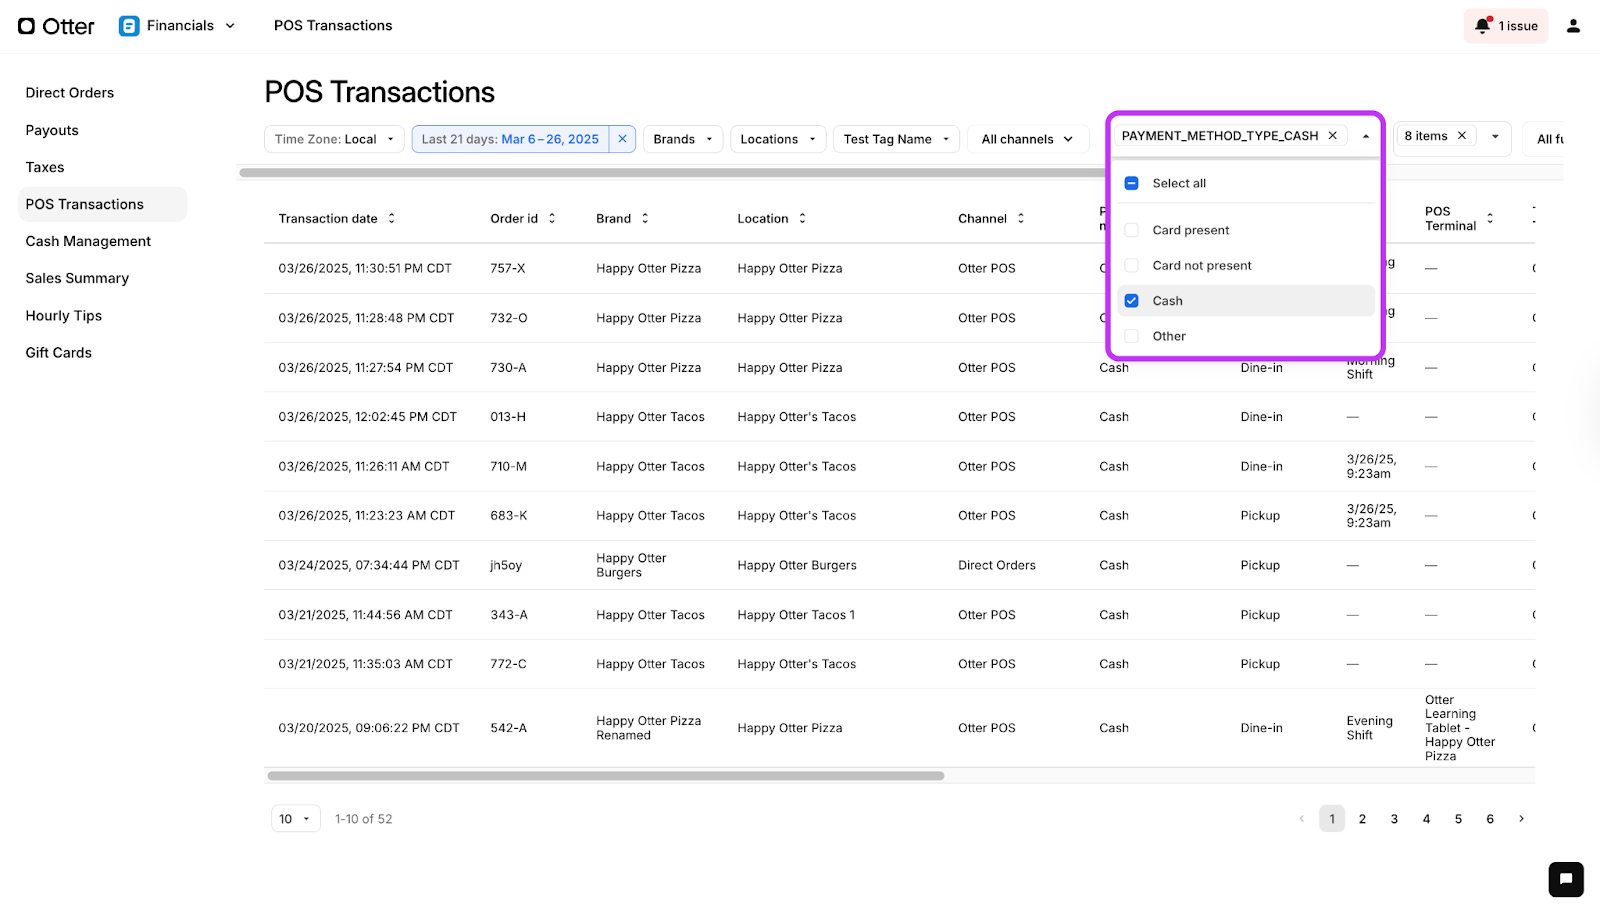Viewport: 1600px width, 908px height.
Task: Go to previous page arrow
Action: pyautogui.click(x=1302, y=819)
